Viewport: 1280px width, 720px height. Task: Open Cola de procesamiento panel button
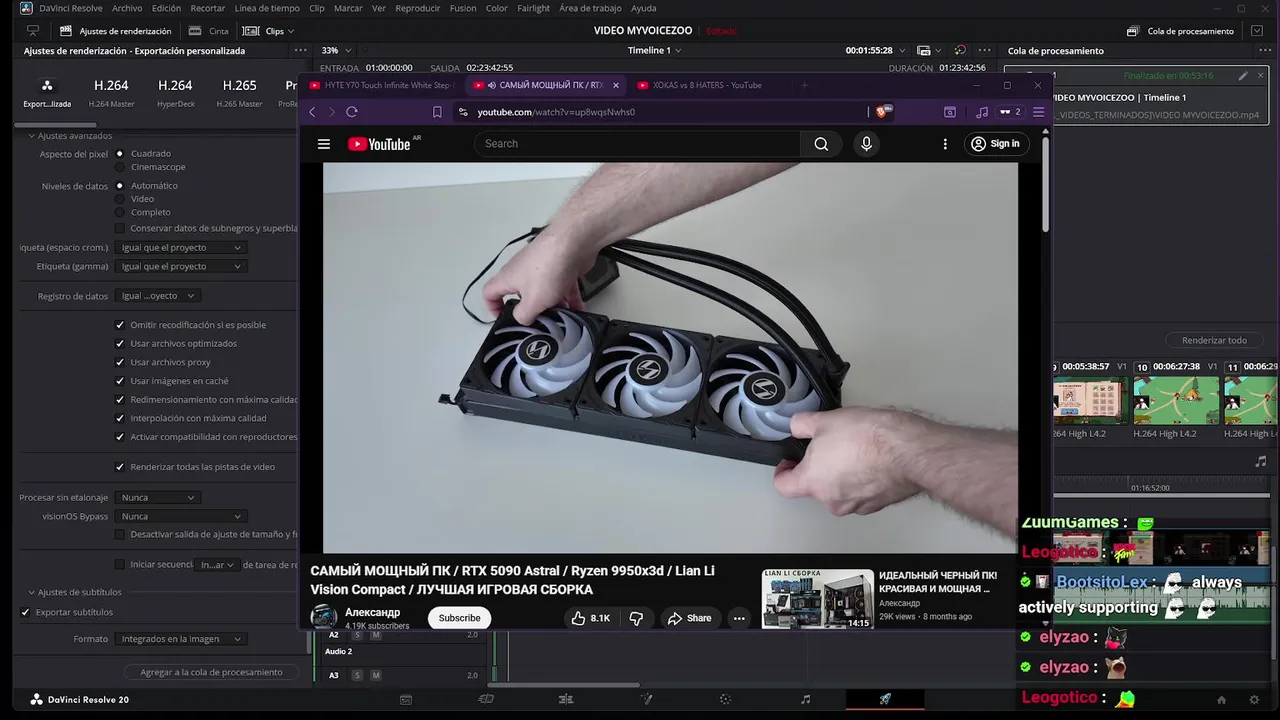1180,31
